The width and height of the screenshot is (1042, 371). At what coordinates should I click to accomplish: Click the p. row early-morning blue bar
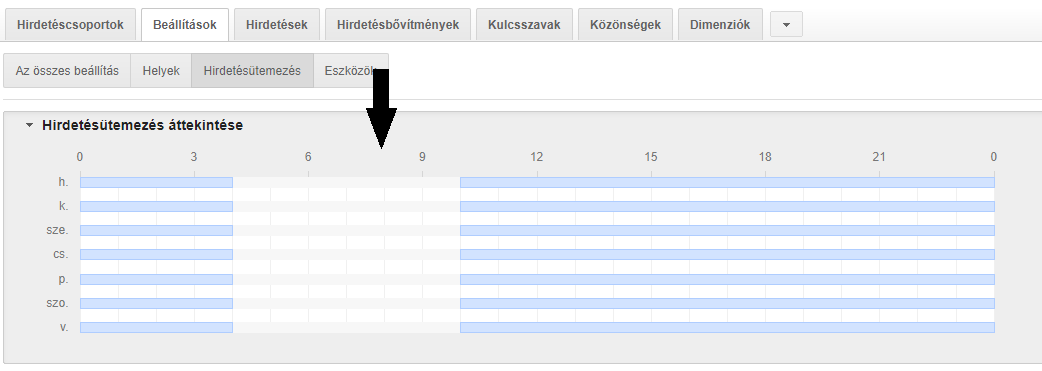[156, 279]
